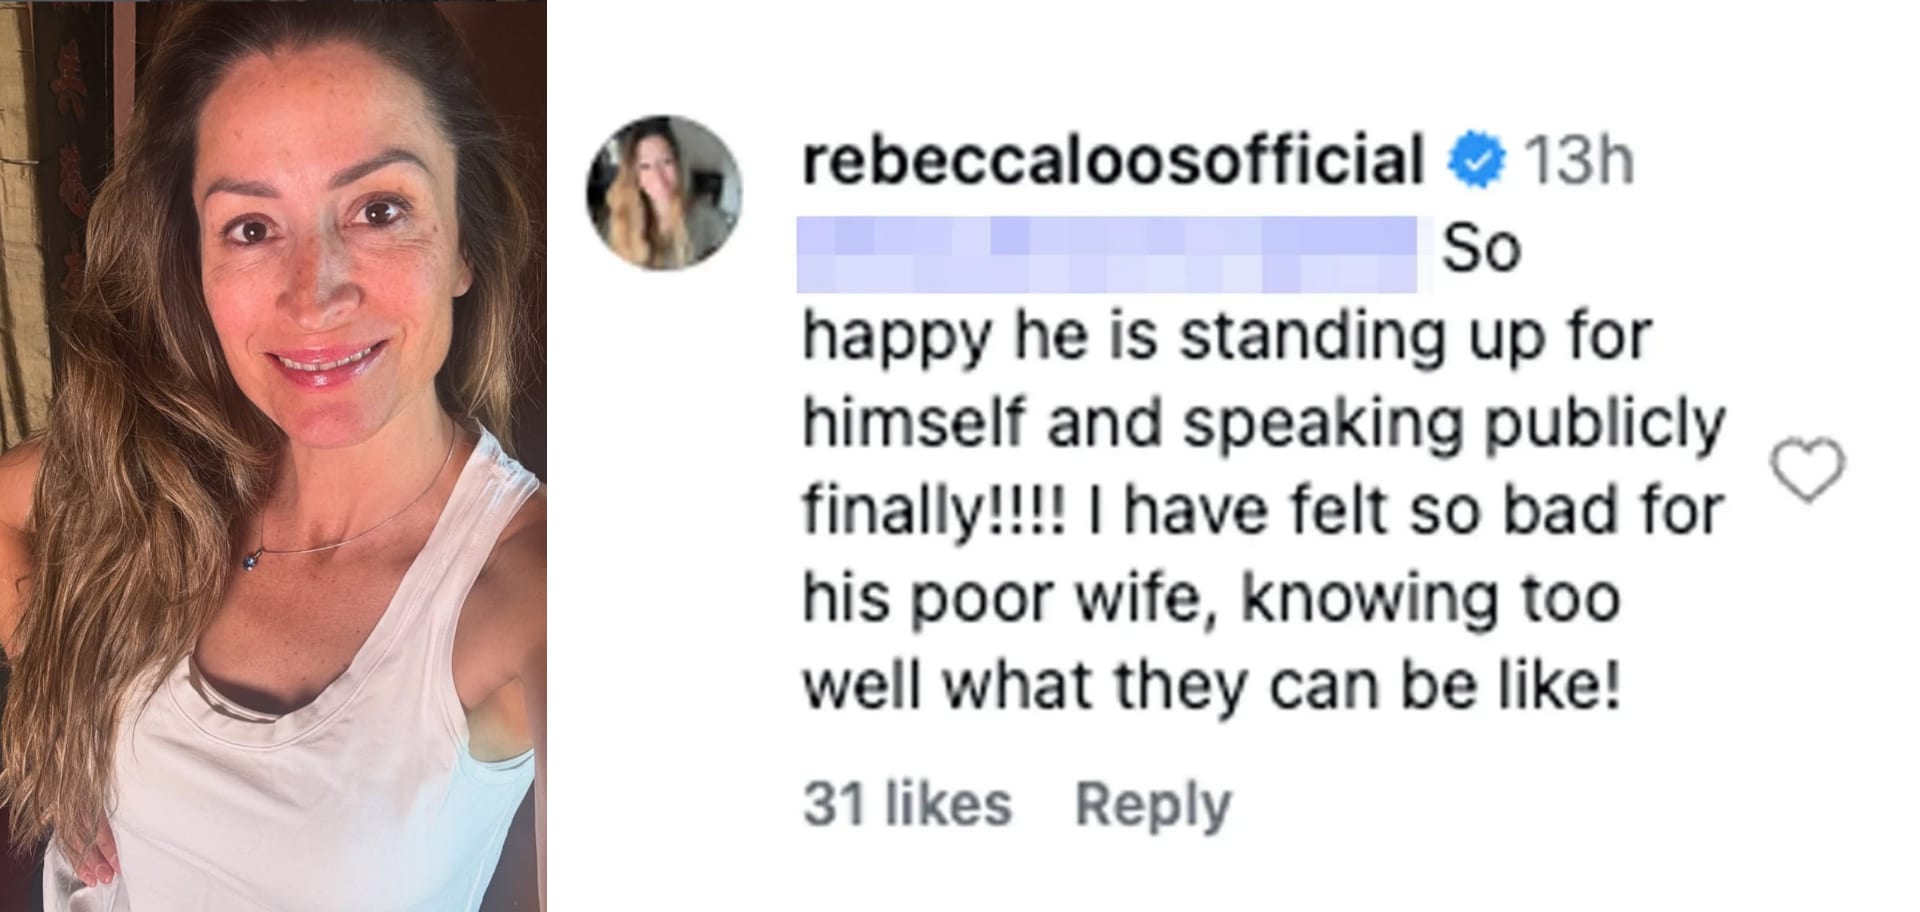Click the 13h comment timestamp
Viewport: 1920px width, 912px height.
pos(1577,161)
